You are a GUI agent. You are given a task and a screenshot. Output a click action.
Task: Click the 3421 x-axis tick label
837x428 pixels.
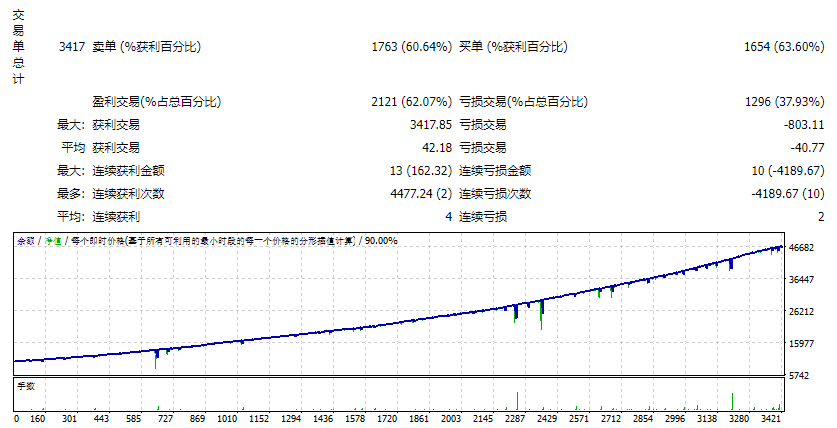771,419
